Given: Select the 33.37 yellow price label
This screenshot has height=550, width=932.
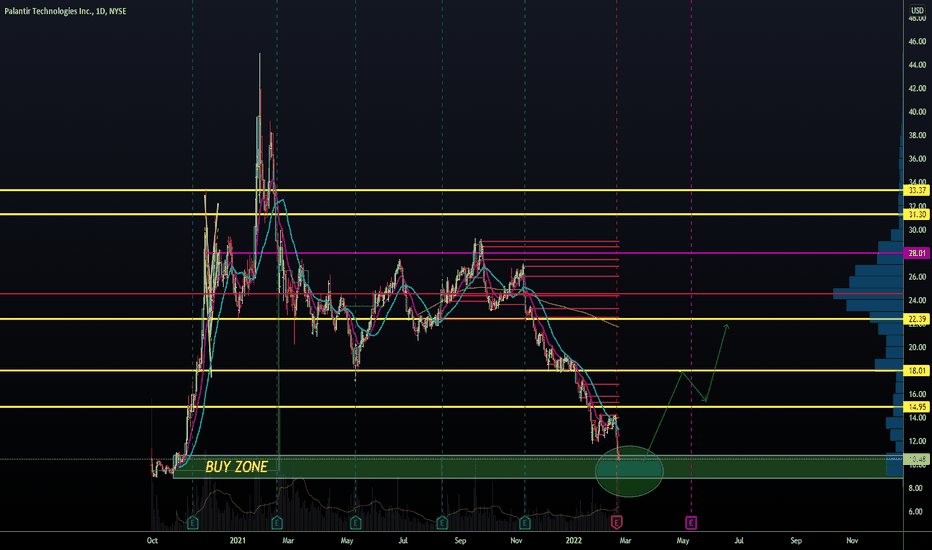Looking at the screenshot, I should (917, 190).
